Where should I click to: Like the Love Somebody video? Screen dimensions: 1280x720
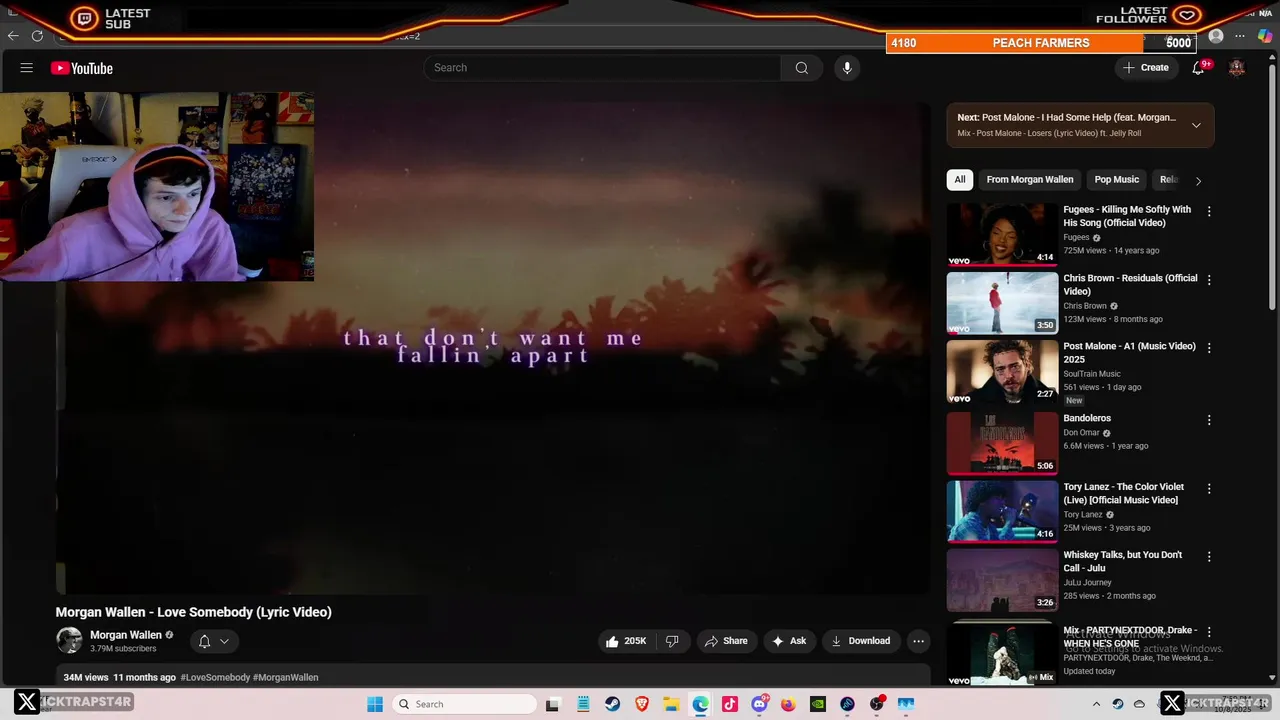tap(626, 641)
